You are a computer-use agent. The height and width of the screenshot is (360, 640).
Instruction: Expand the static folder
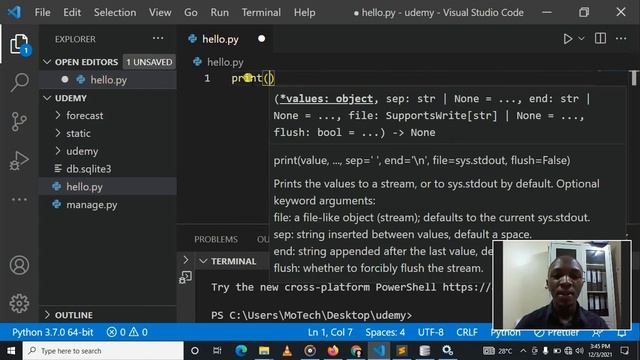pyautogui.click(x=108, y=133)
